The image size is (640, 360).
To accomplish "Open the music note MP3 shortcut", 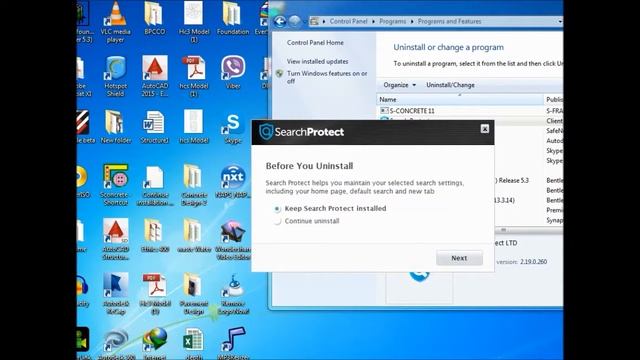I will point(233,343).
